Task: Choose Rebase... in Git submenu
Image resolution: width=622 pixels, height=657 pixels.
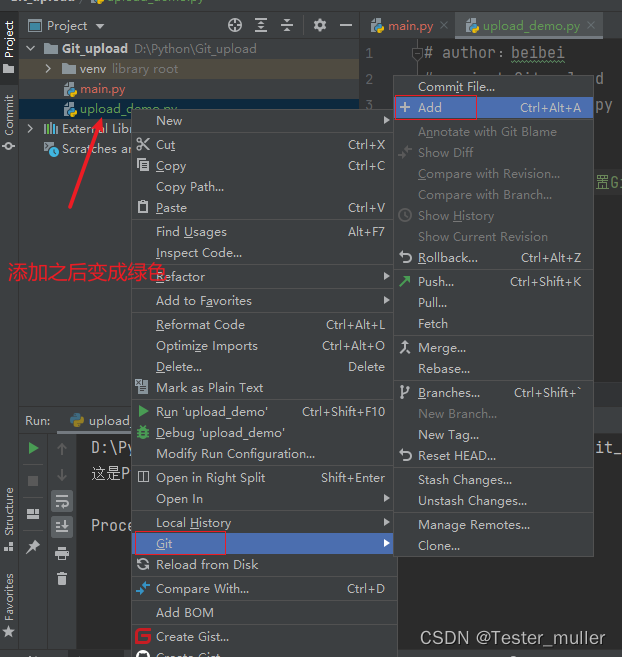Action: pos(493,369)
